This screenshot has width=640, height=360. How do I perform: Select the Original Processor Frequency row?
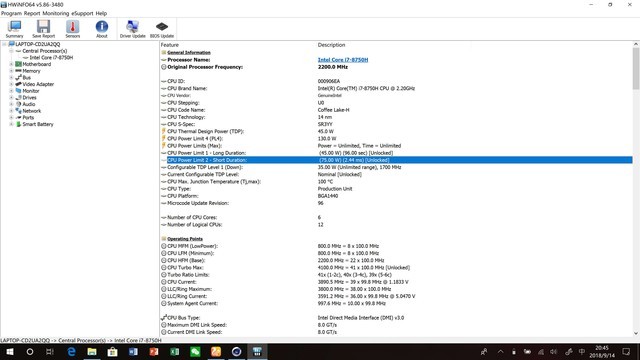[396, 67]
